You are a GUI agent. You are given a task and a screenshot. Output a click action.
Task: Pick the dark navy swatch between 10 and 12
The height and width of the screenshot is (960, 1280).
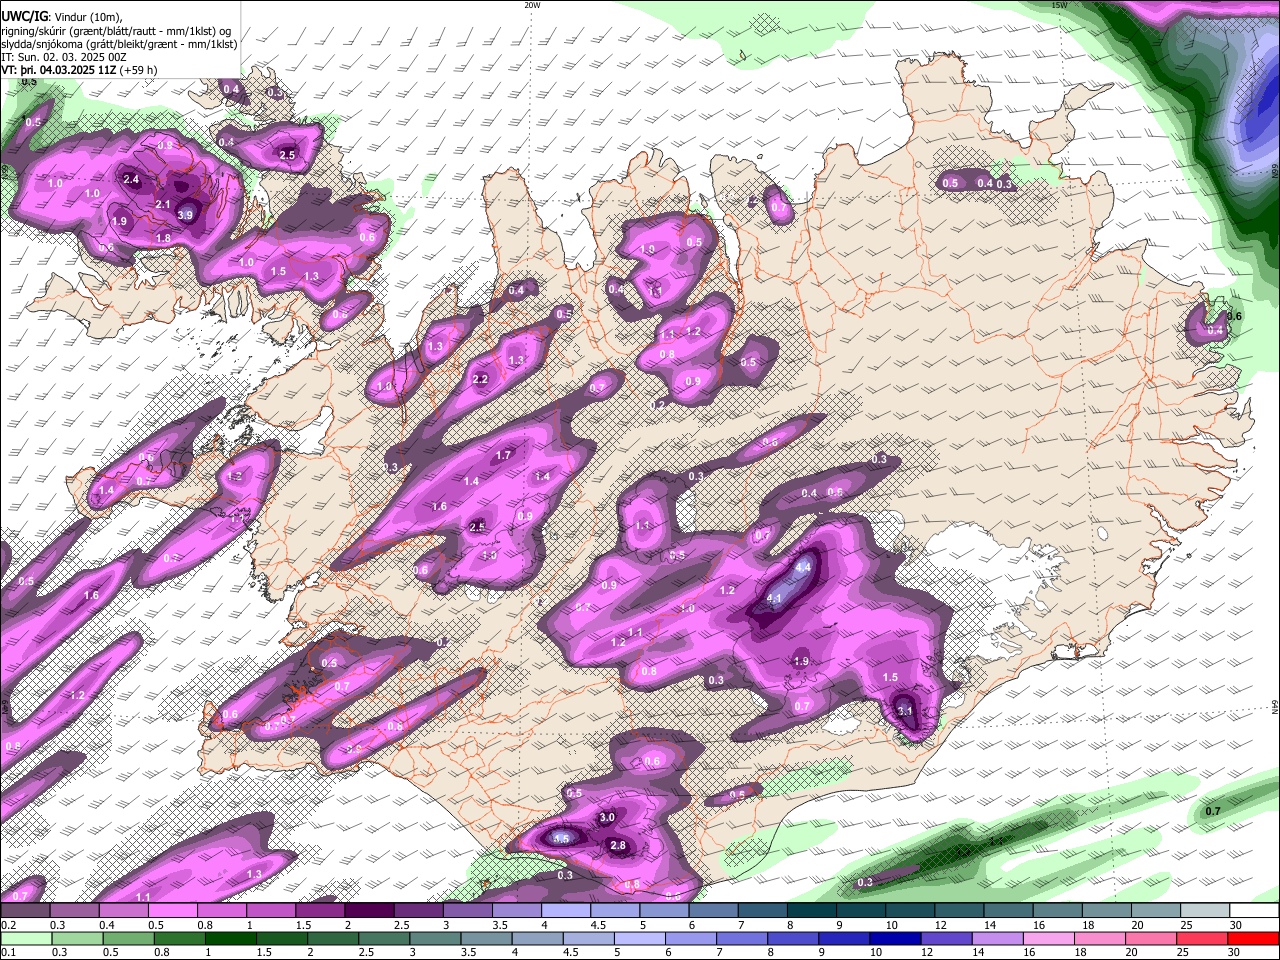[x=893, y=938]
